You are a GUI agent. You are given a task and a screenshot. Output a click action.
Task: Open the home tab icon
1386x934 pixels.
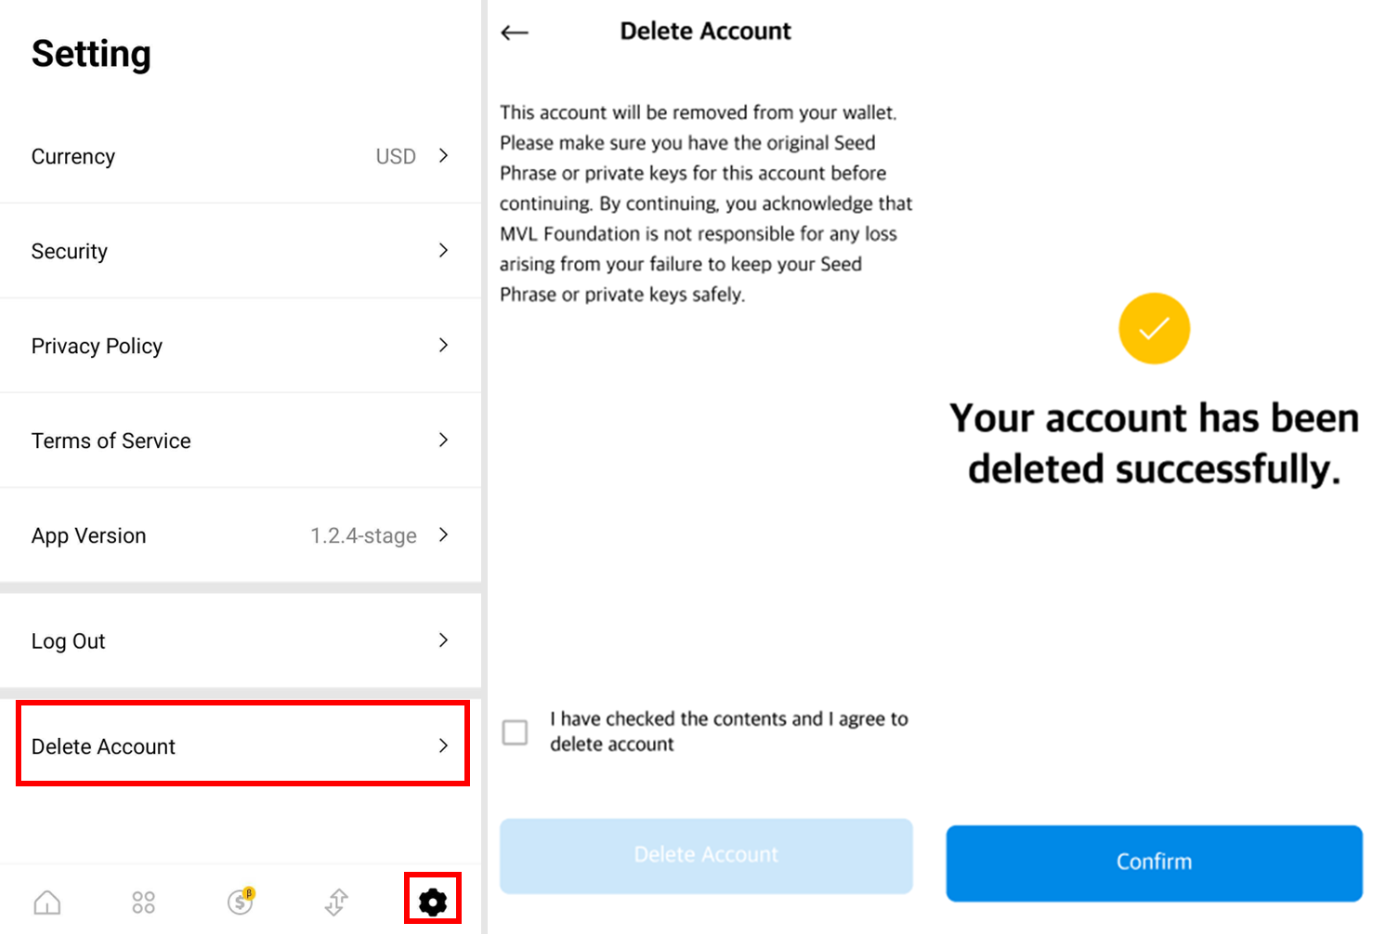[x=47, y=903]
